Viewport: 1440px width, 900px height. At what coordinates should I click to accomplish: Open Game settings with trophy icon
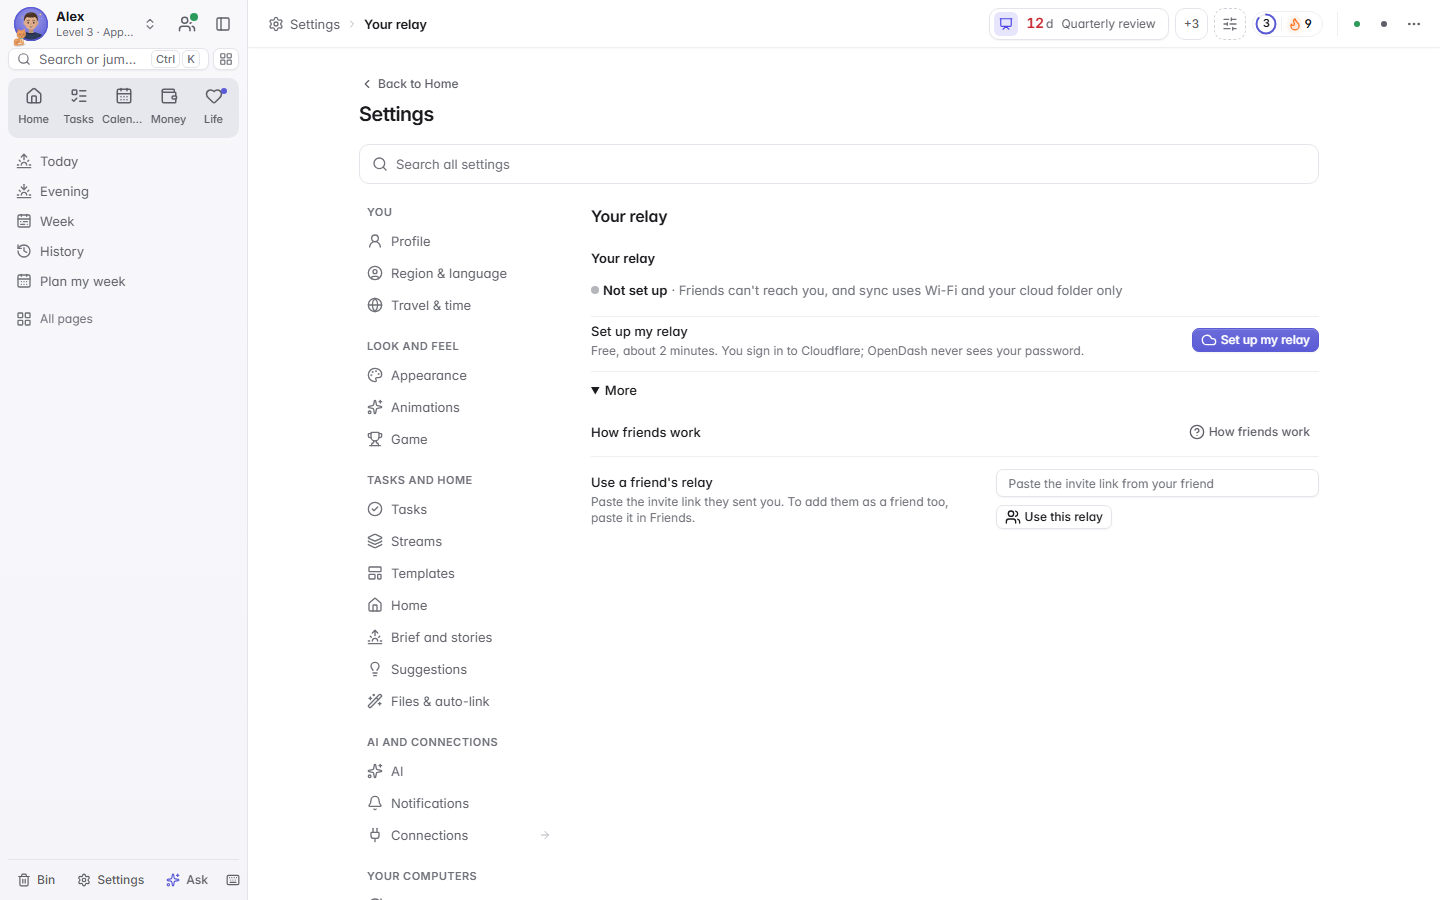pos(459,439)
